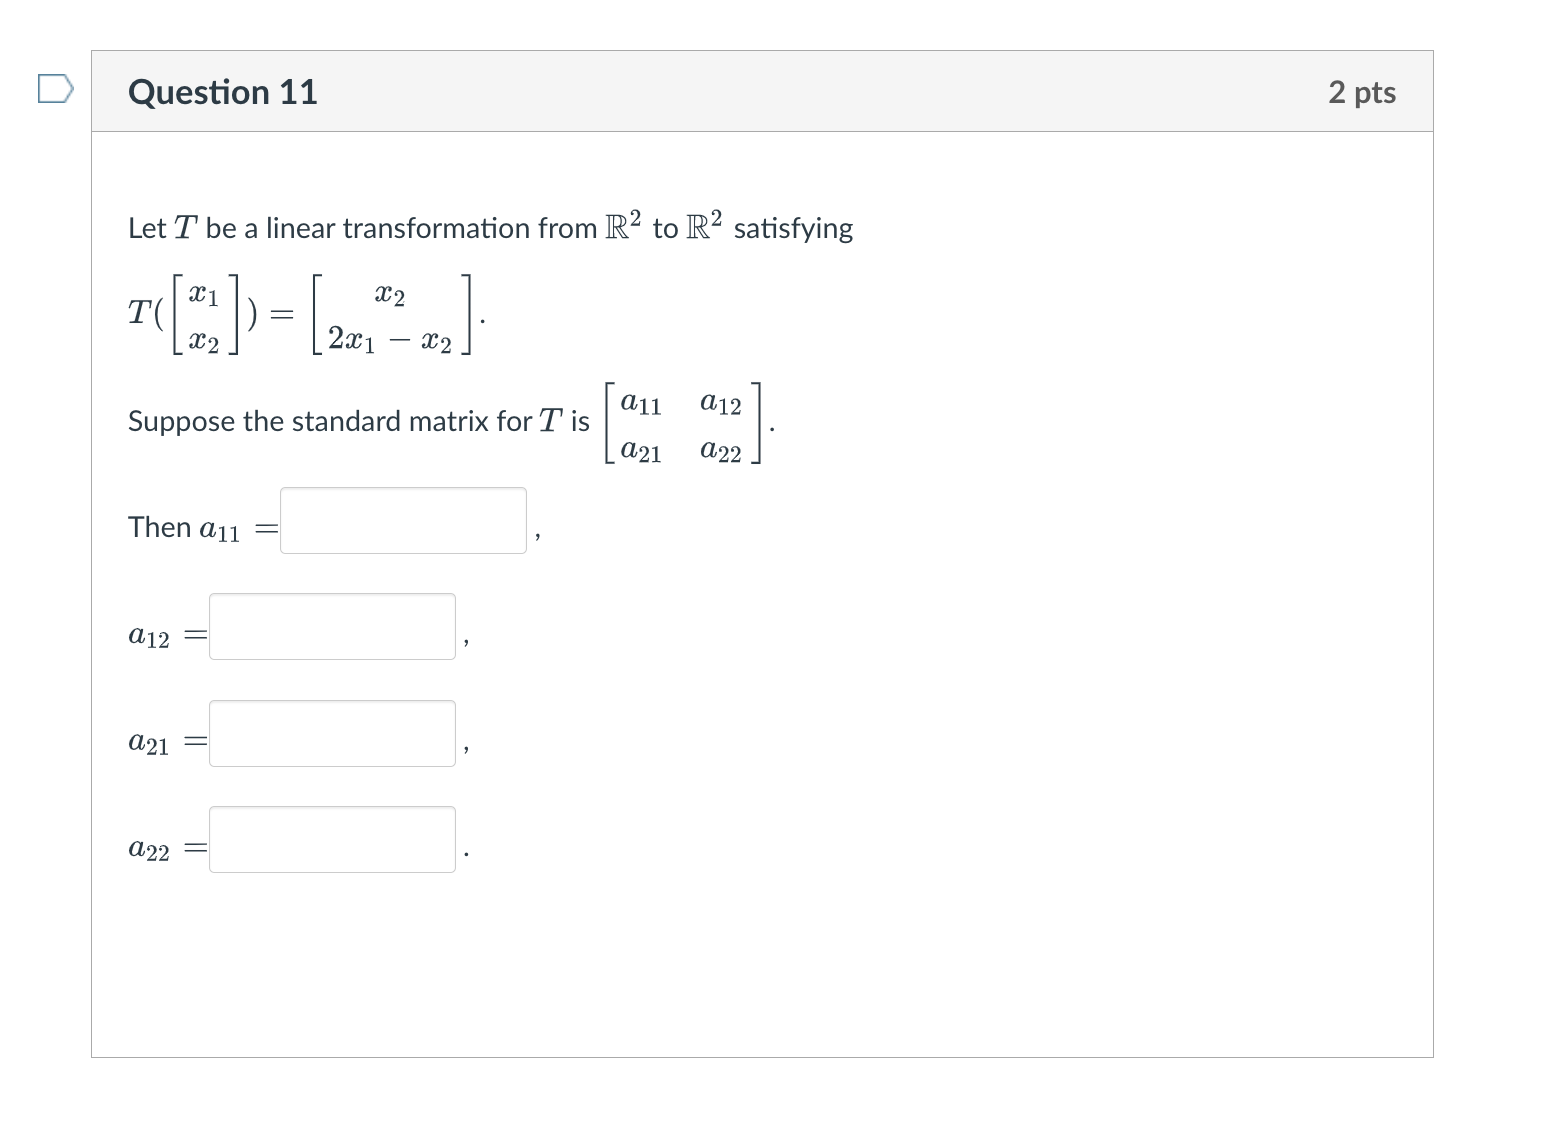Viewport: 1544px width, 1148px height.
Task: Select the question marker icon on the left margin
Action: pyautogui.click(x=54, y=90)
